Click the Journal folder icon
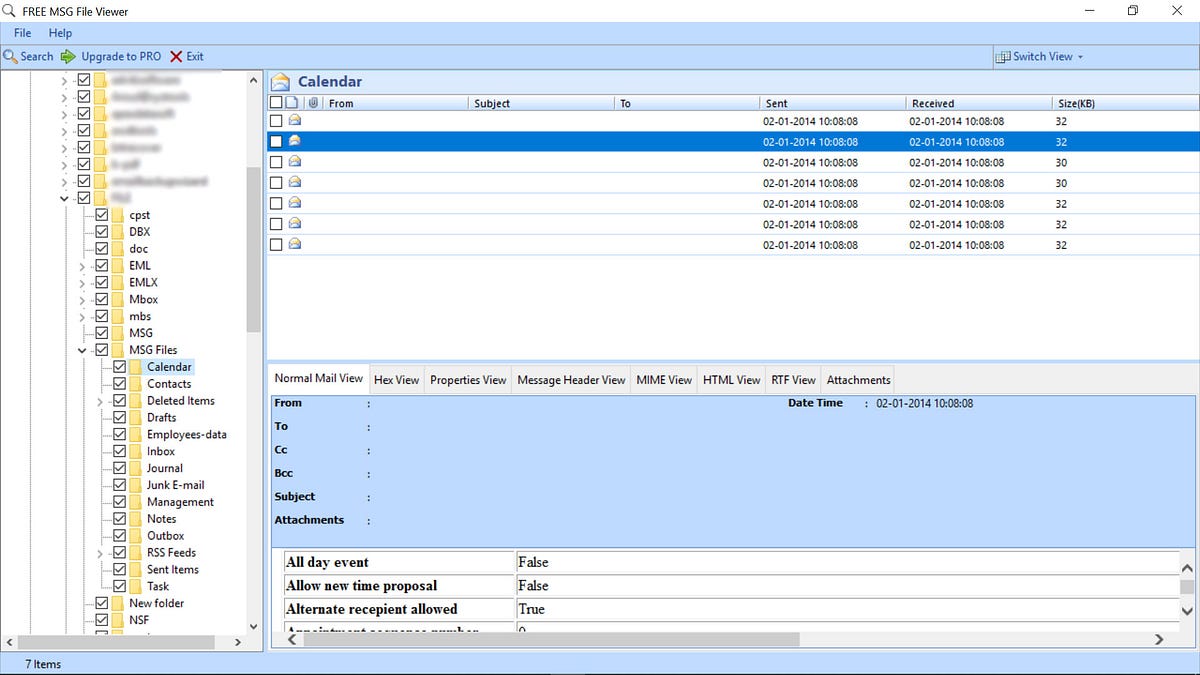 pyautogui.click(x=137, y=468)
